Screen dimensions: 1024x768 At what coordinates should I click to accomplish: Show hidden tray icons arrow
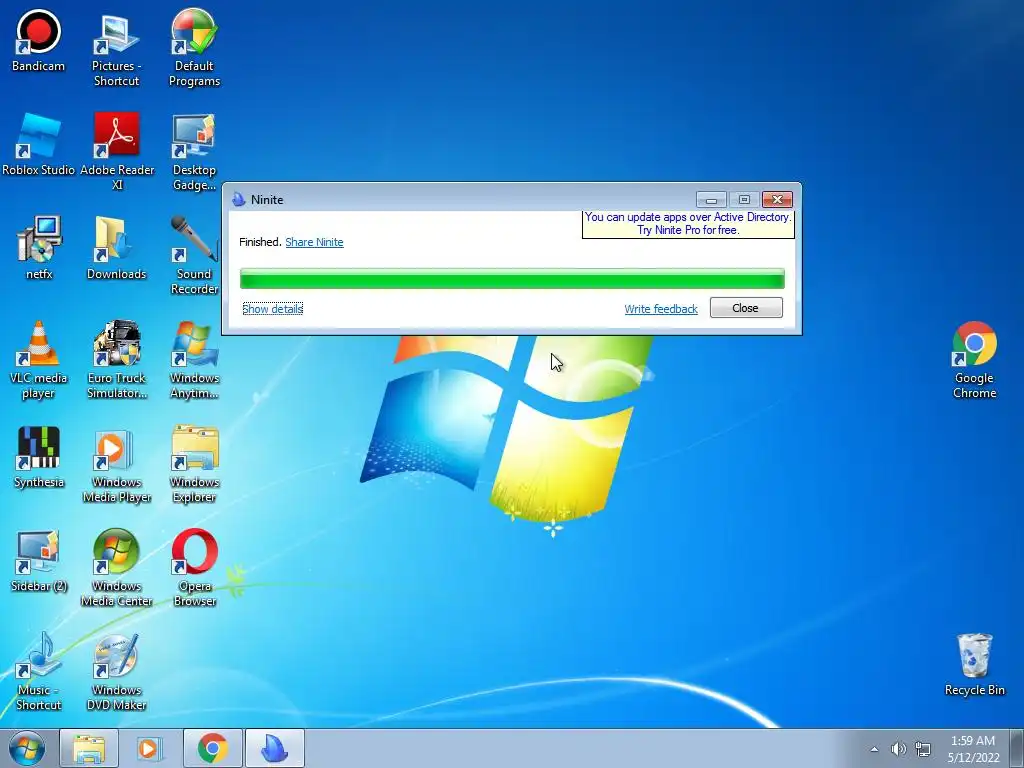pos(874,749)
